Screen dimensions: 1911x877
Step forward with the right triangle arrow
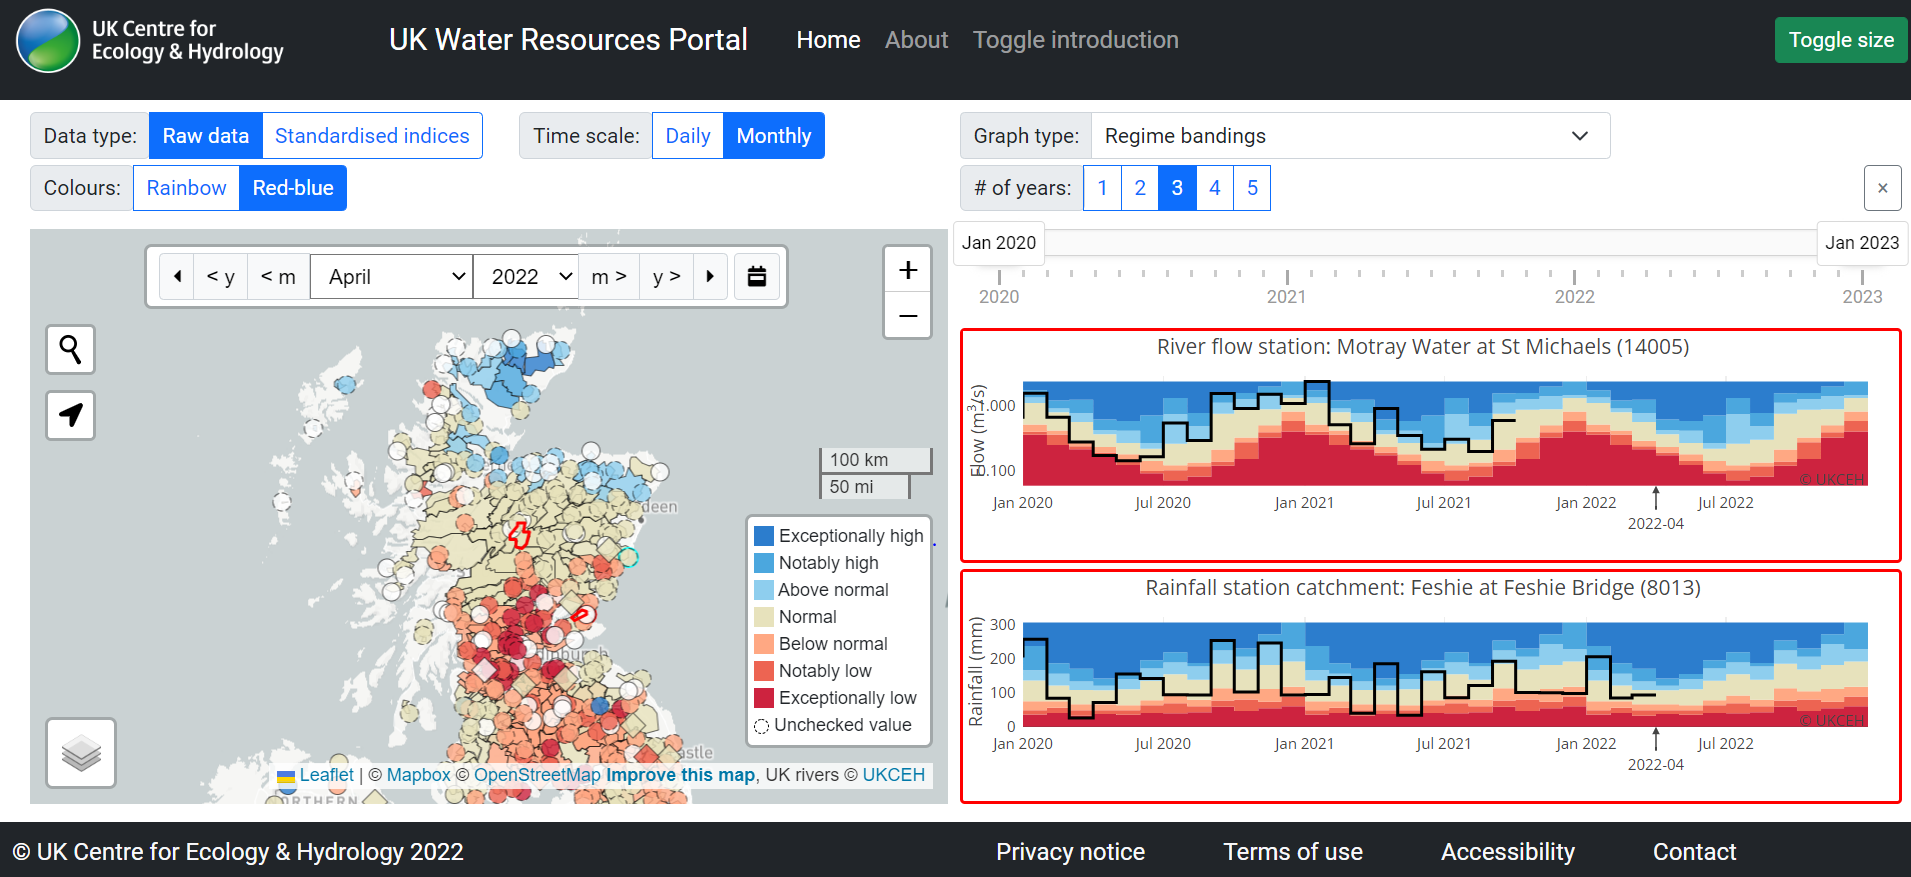710,277
